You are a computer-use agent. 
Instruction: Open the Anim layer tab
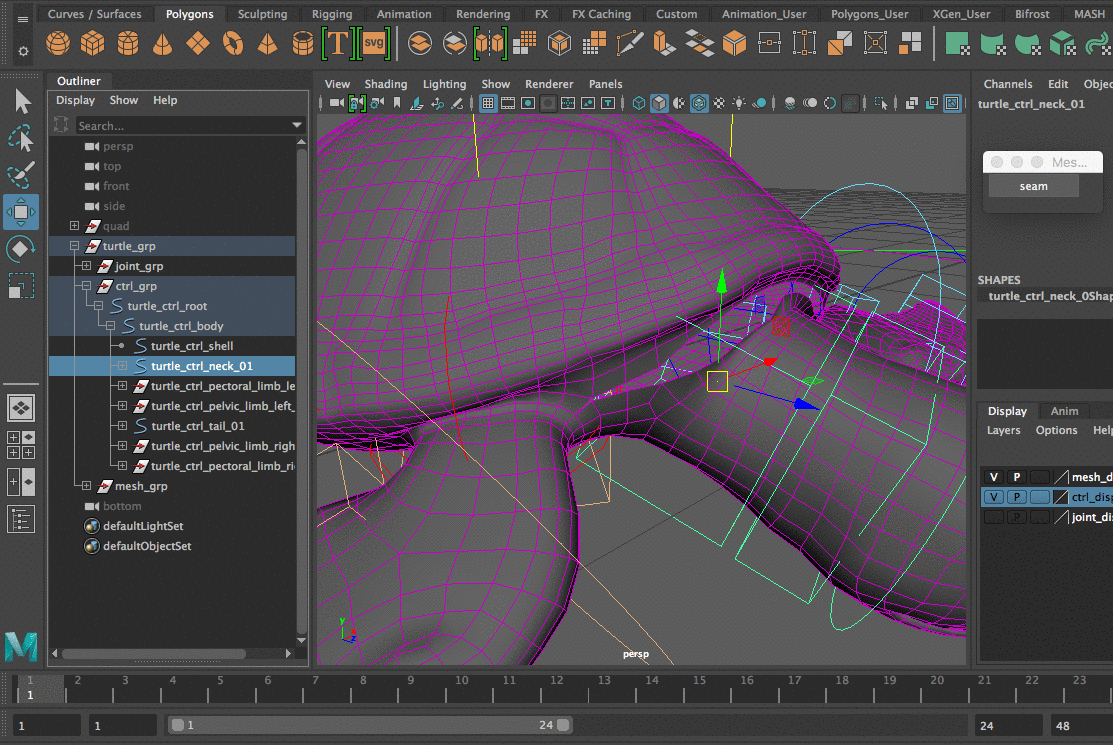[1064, 411]
